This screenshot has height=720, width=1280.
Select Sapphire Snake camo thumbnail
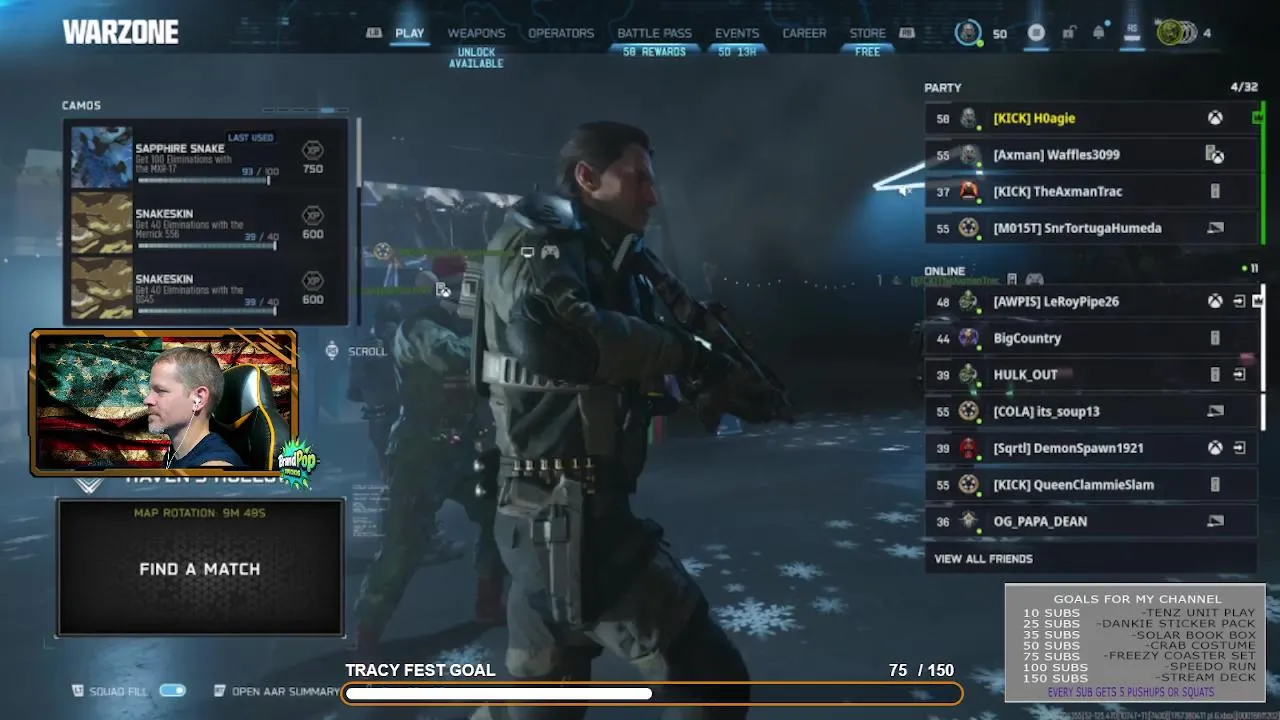pos(101,157)
